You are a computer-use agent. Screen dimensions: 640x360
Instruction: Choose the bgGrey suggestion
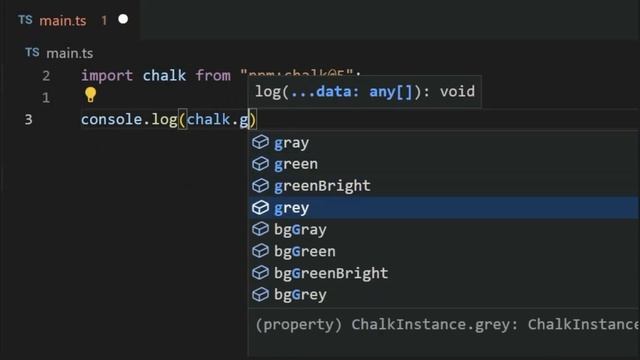pyautogui.click(x=443, y=294)
